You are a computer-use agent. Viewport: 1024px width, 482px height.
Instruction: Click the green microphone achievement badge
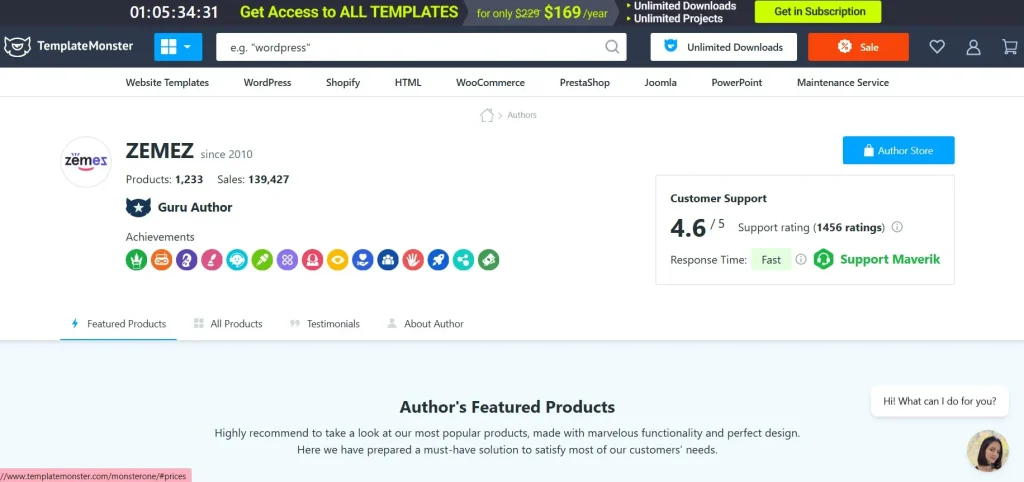(x=262, y=260)
